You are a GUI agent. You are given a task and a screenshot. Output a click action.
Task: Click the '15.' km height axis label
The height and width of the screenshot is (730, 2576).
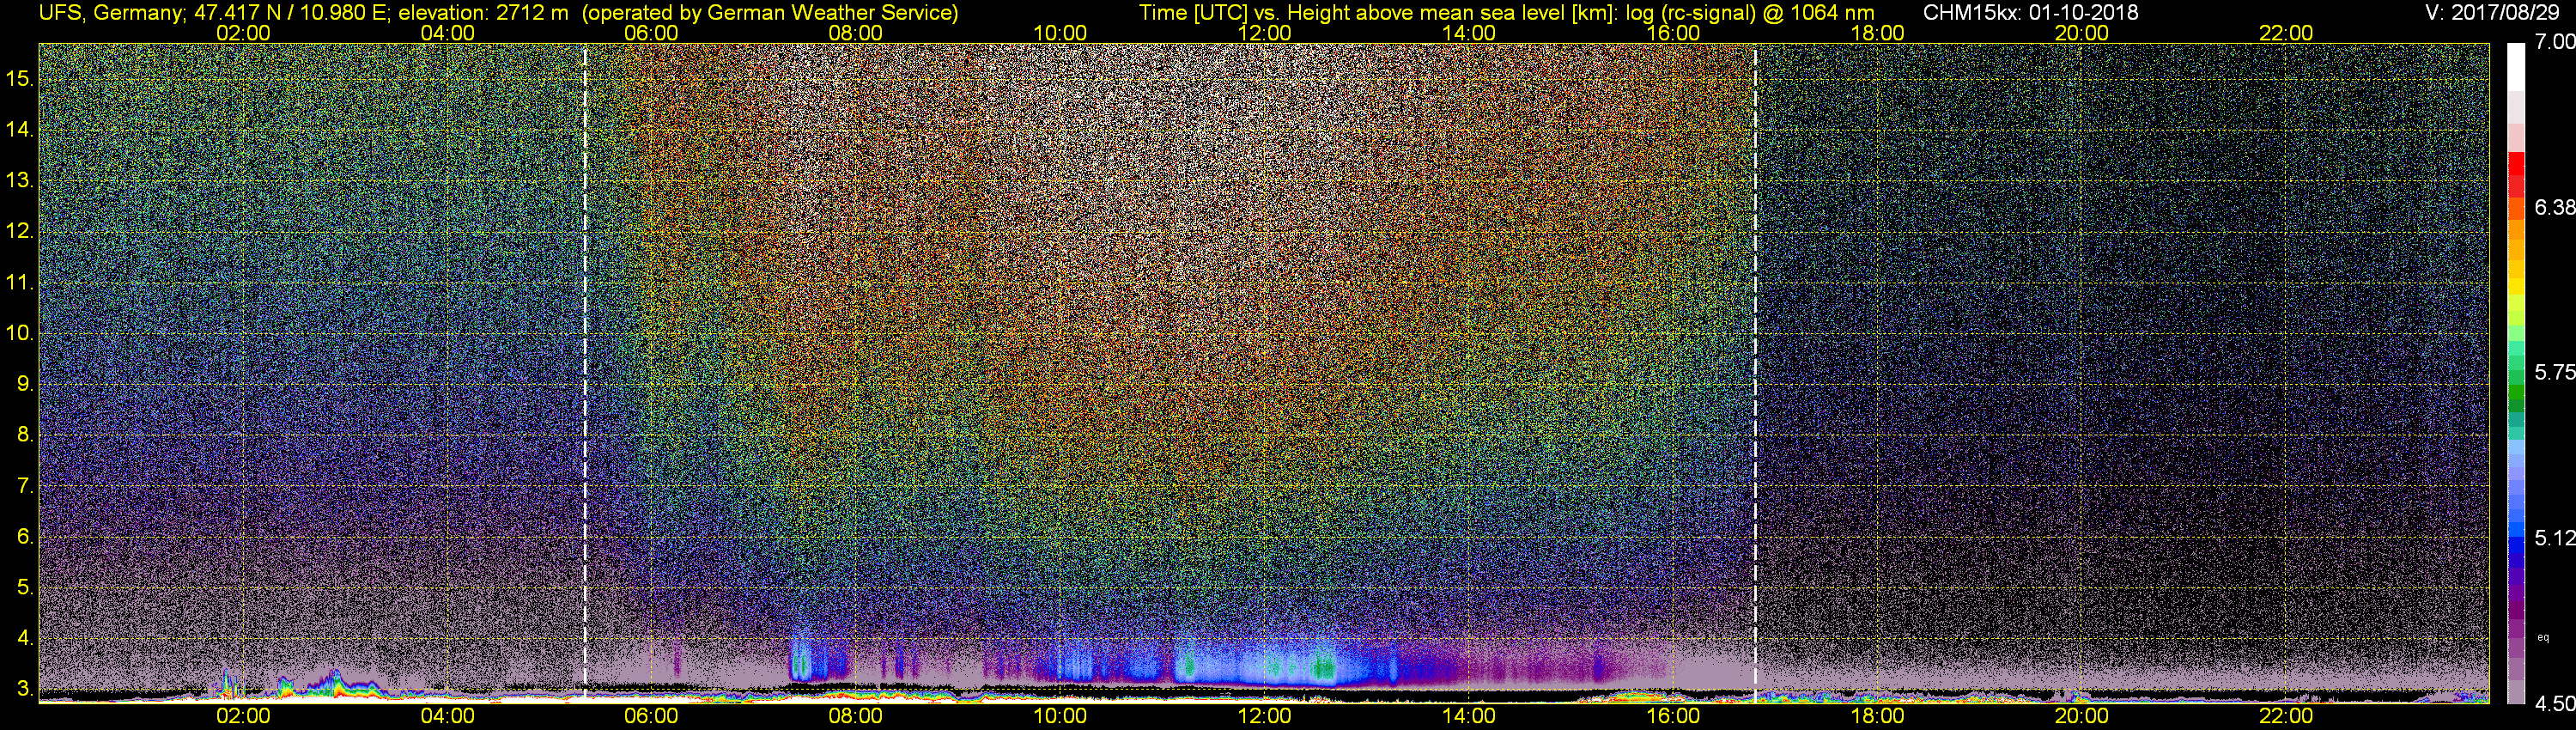[20, 78]
